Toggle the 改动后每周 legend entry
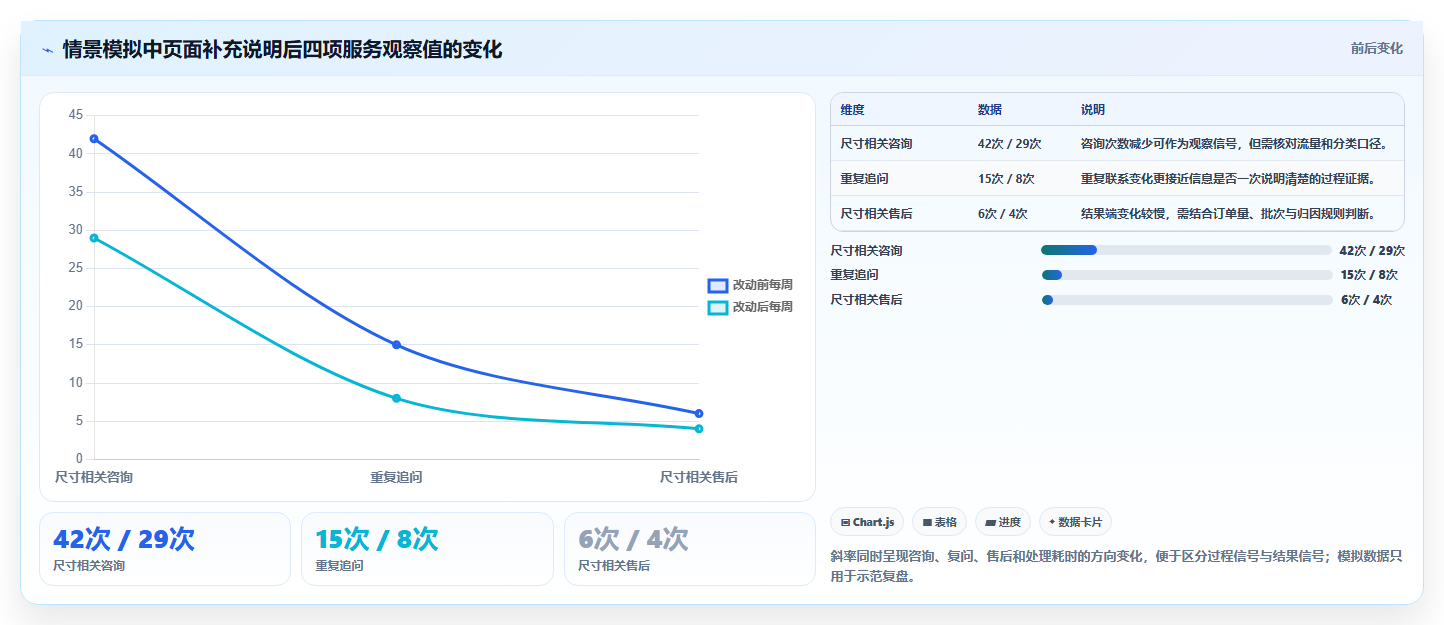1444x625 pixels. [x=750, y=307]
